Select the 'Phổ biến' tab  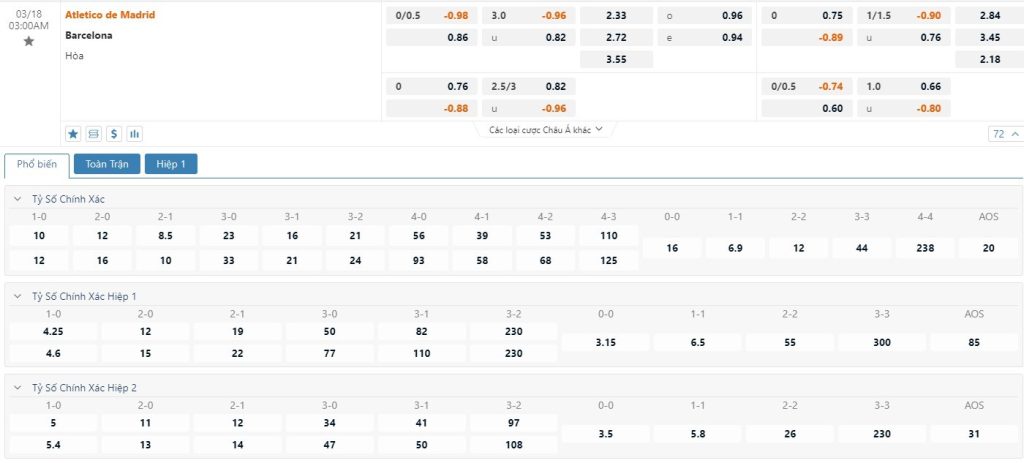[37, 164]
